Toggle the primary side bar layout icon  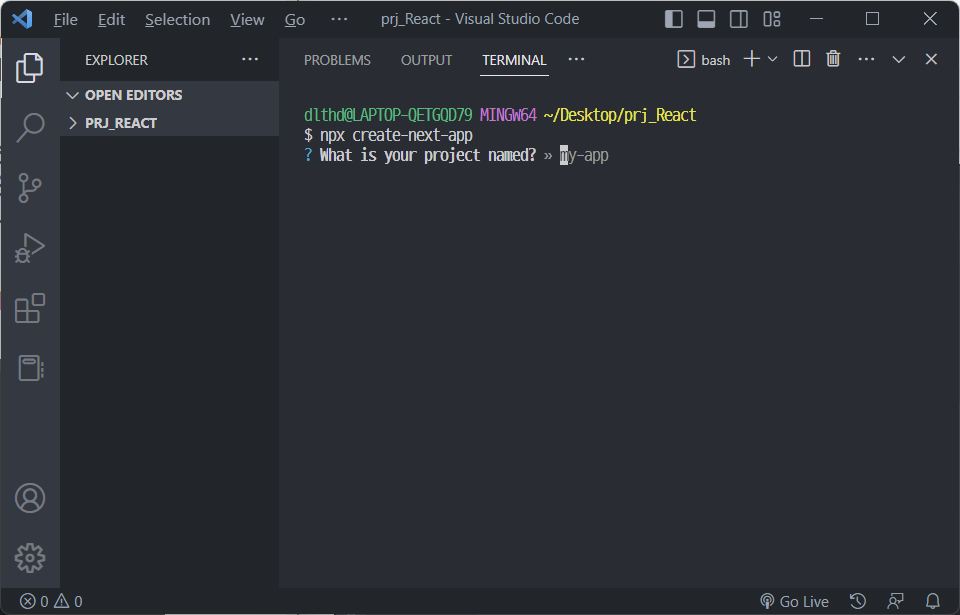tap(673, 19)
